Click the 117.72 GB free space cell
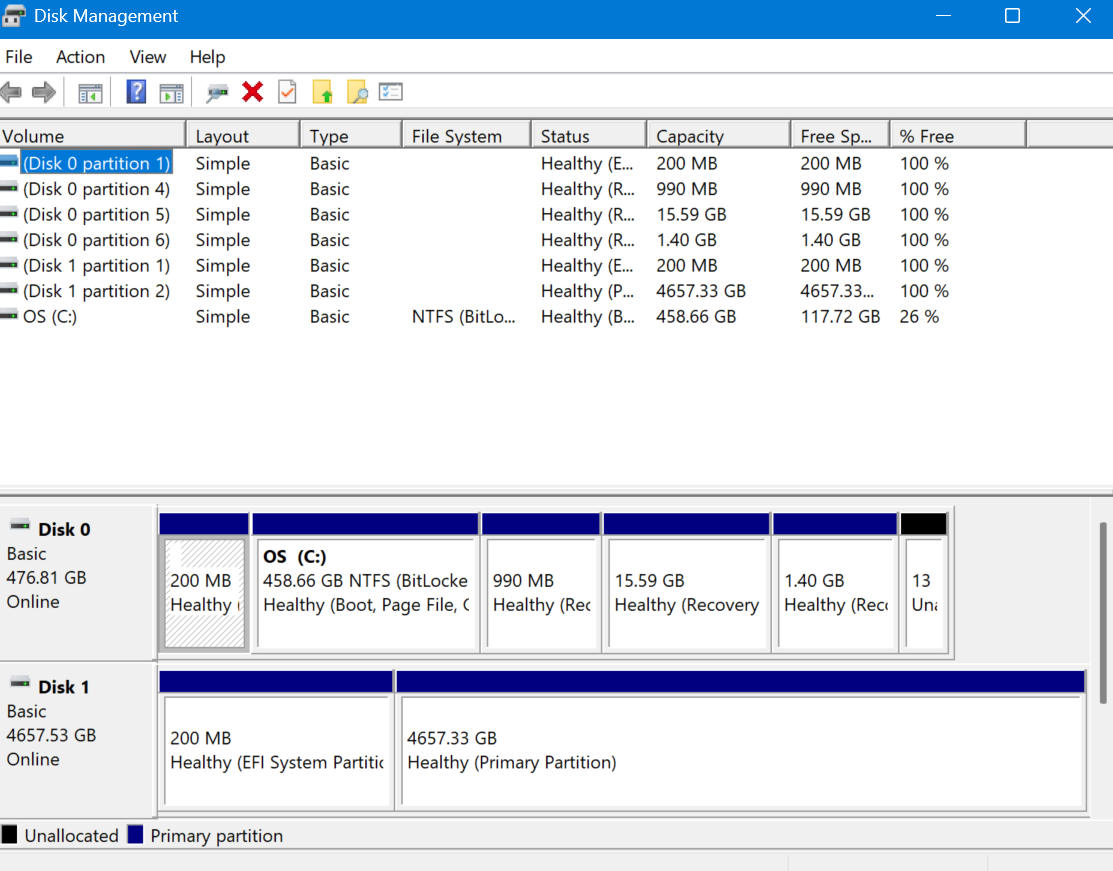Image resolution: width=1113 pixels, height=871 pixels. click(x=840, y=317)
